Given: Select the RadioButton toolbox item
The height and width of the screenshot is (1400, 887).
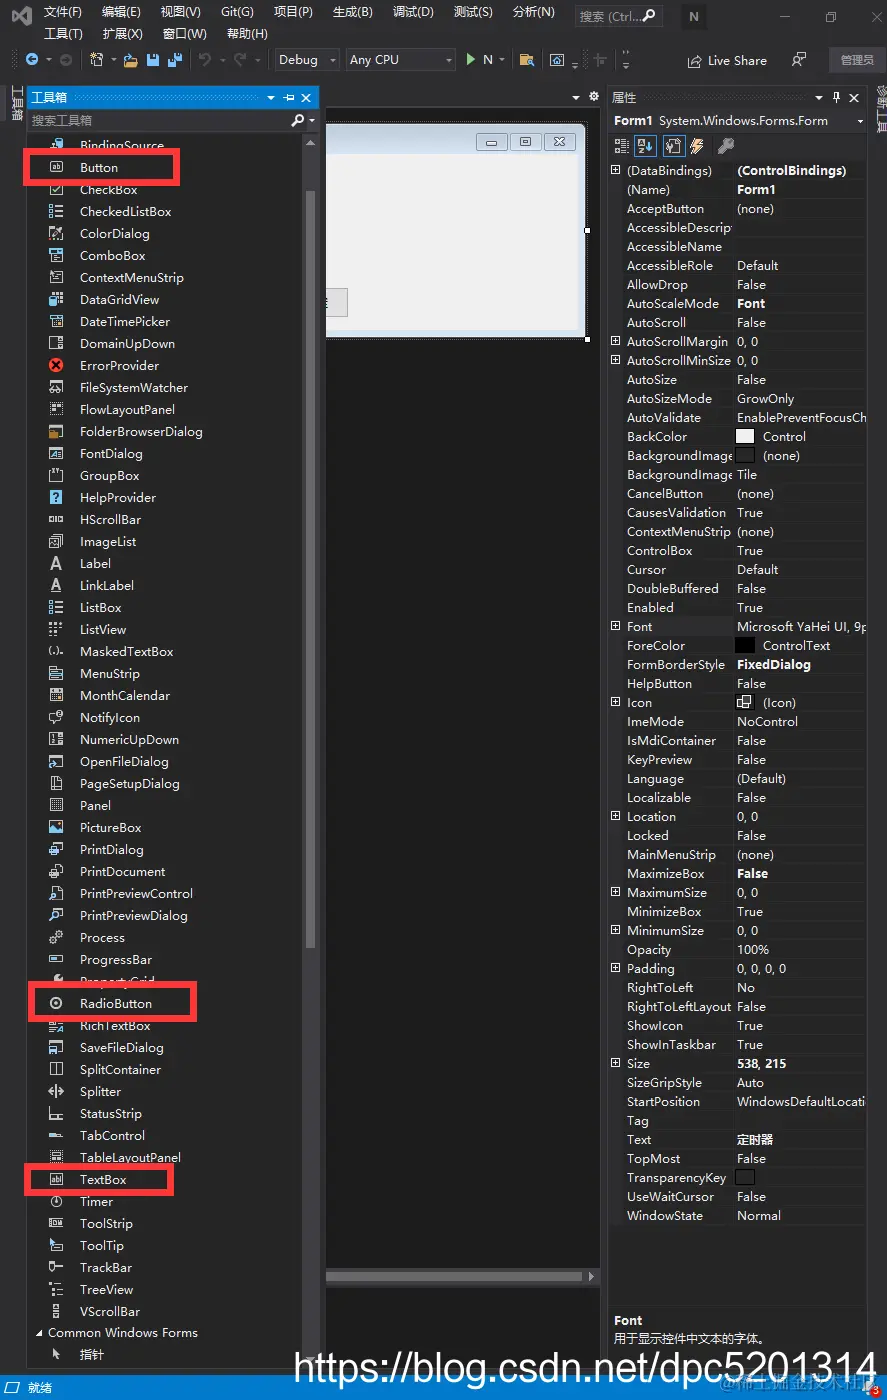Looking at the screenshot, I should coord(116,1004).
